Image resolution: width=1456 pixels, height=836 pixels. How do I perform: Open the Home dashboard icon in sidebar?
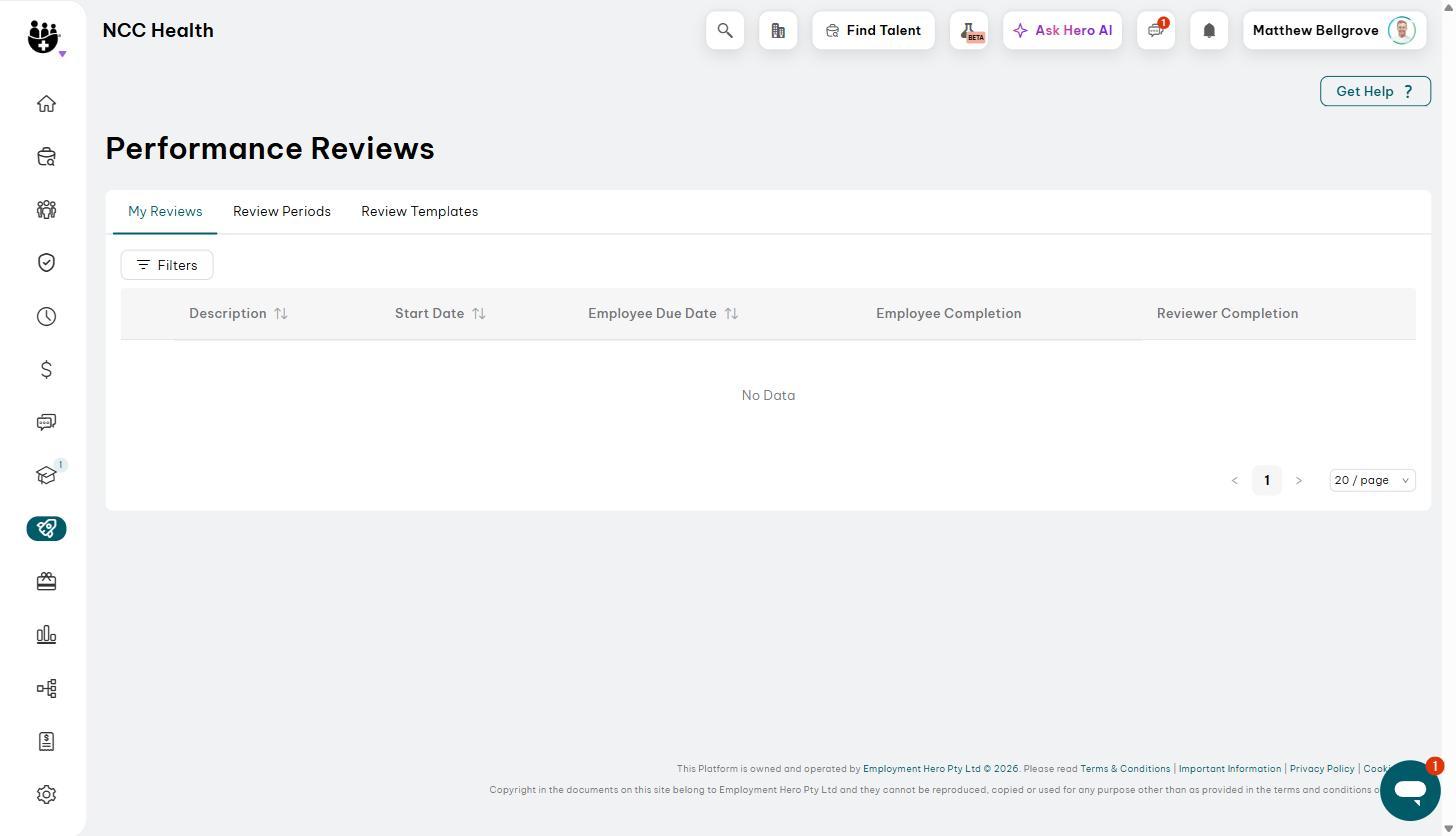[x=46, y=104]
